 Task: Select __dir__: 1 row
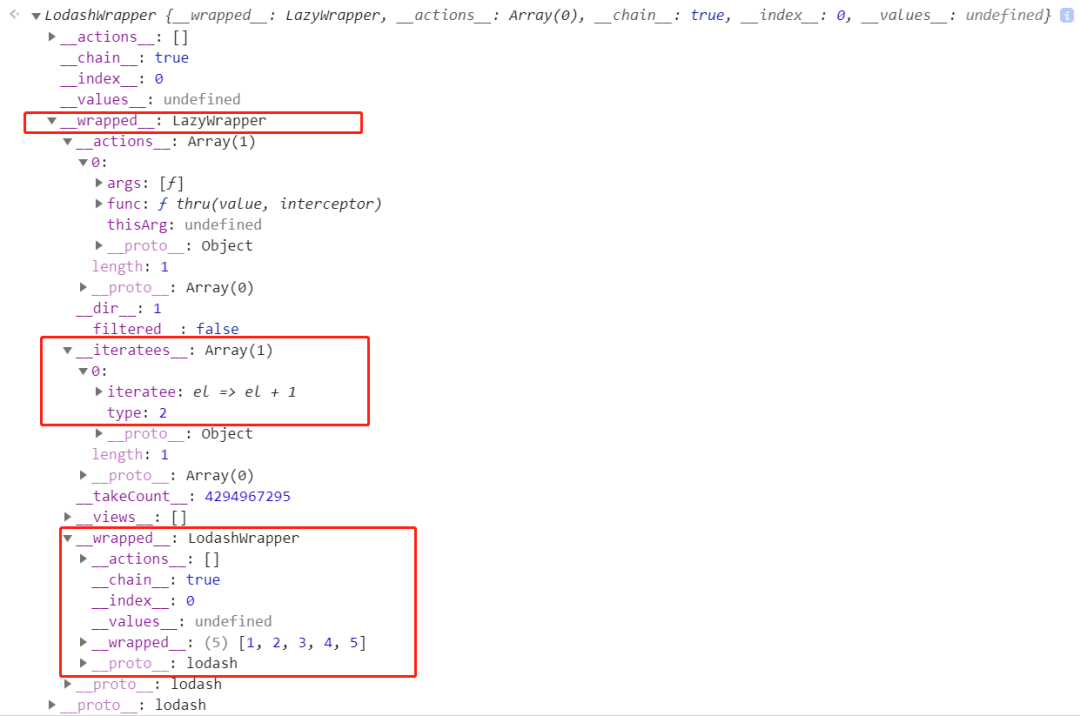pos(118,308)
